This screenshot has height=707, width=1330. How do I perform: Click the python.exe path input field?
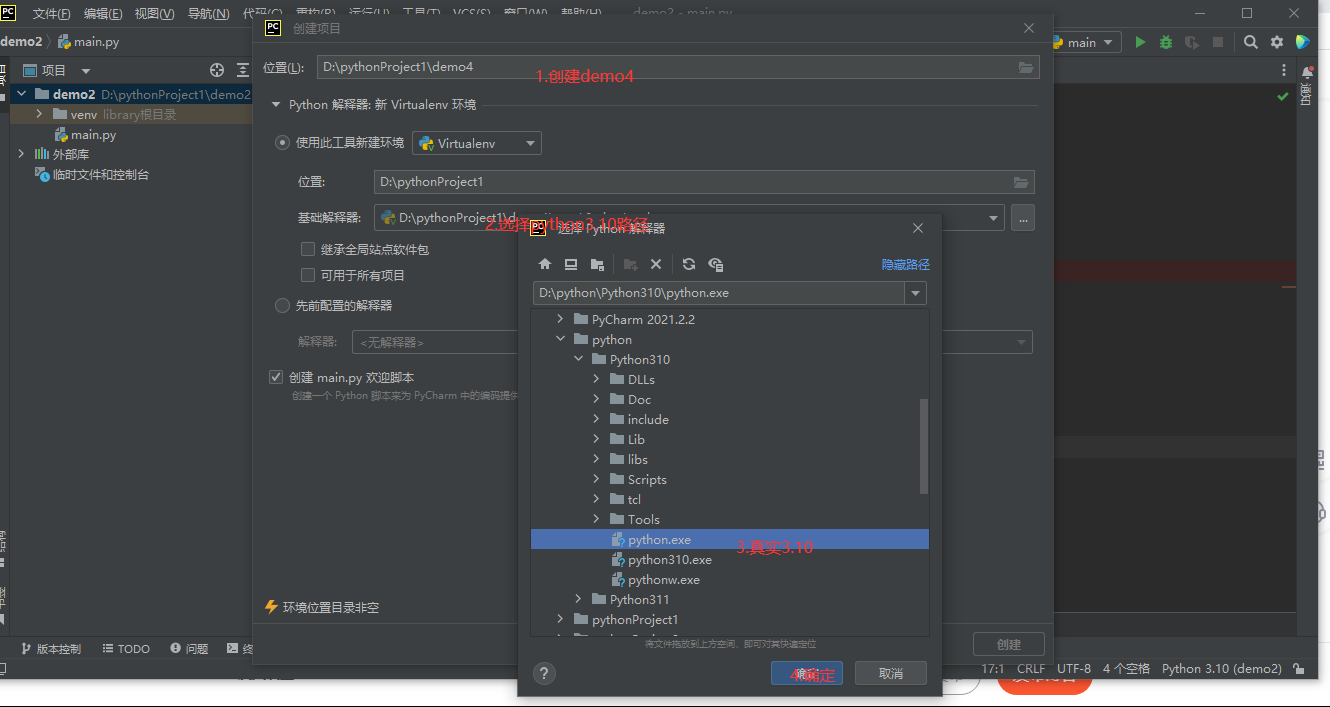(718, 293)
